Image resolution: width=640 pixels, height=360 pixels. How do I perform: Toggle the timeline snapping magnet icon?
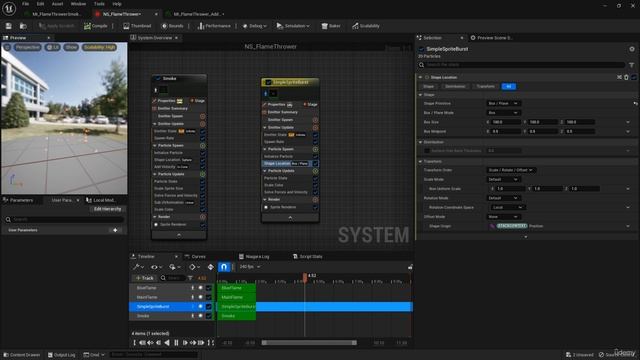pos(224,267)
